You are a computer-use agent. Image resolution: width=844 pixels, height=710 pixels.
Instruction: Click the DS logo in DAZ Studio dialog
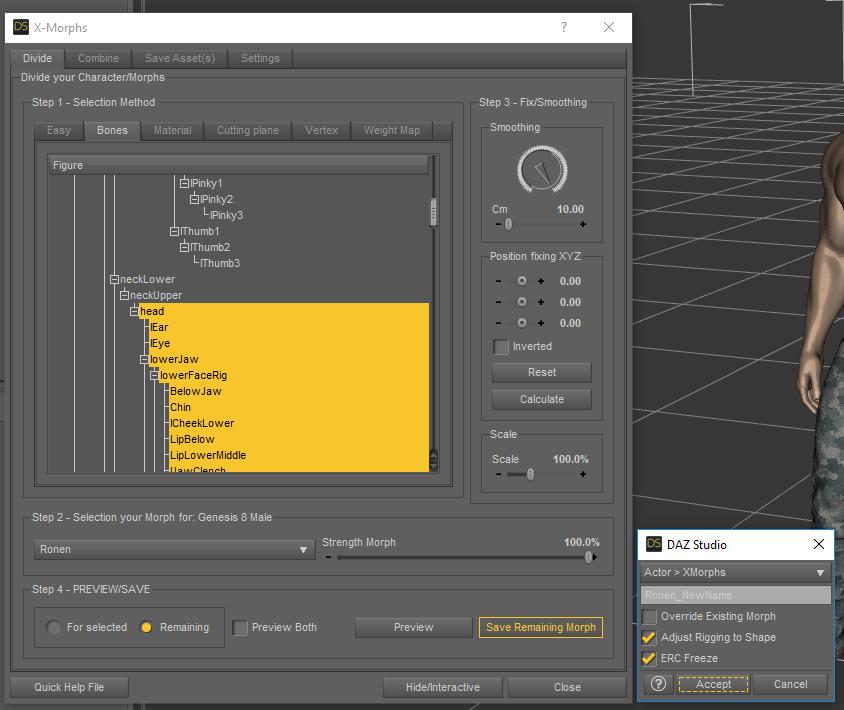tap(653, 544)
